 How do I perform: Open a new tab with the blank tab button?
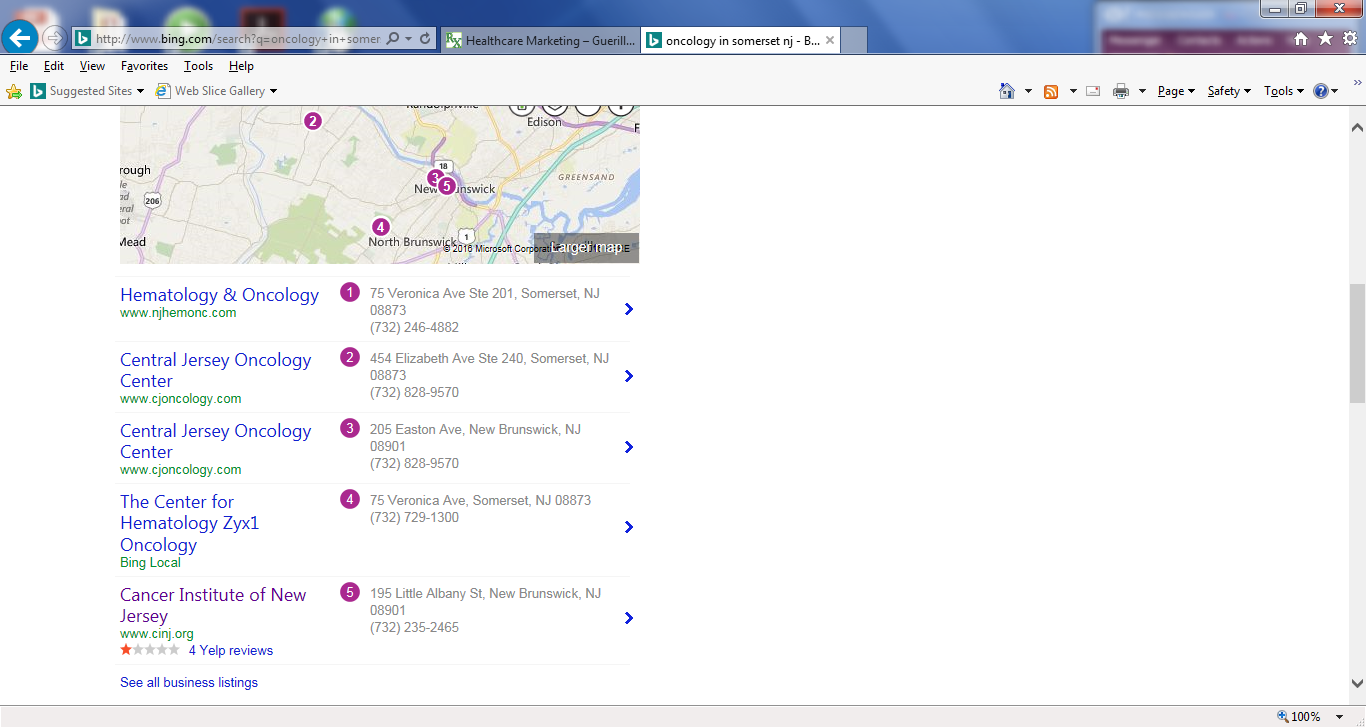point(854,40)
